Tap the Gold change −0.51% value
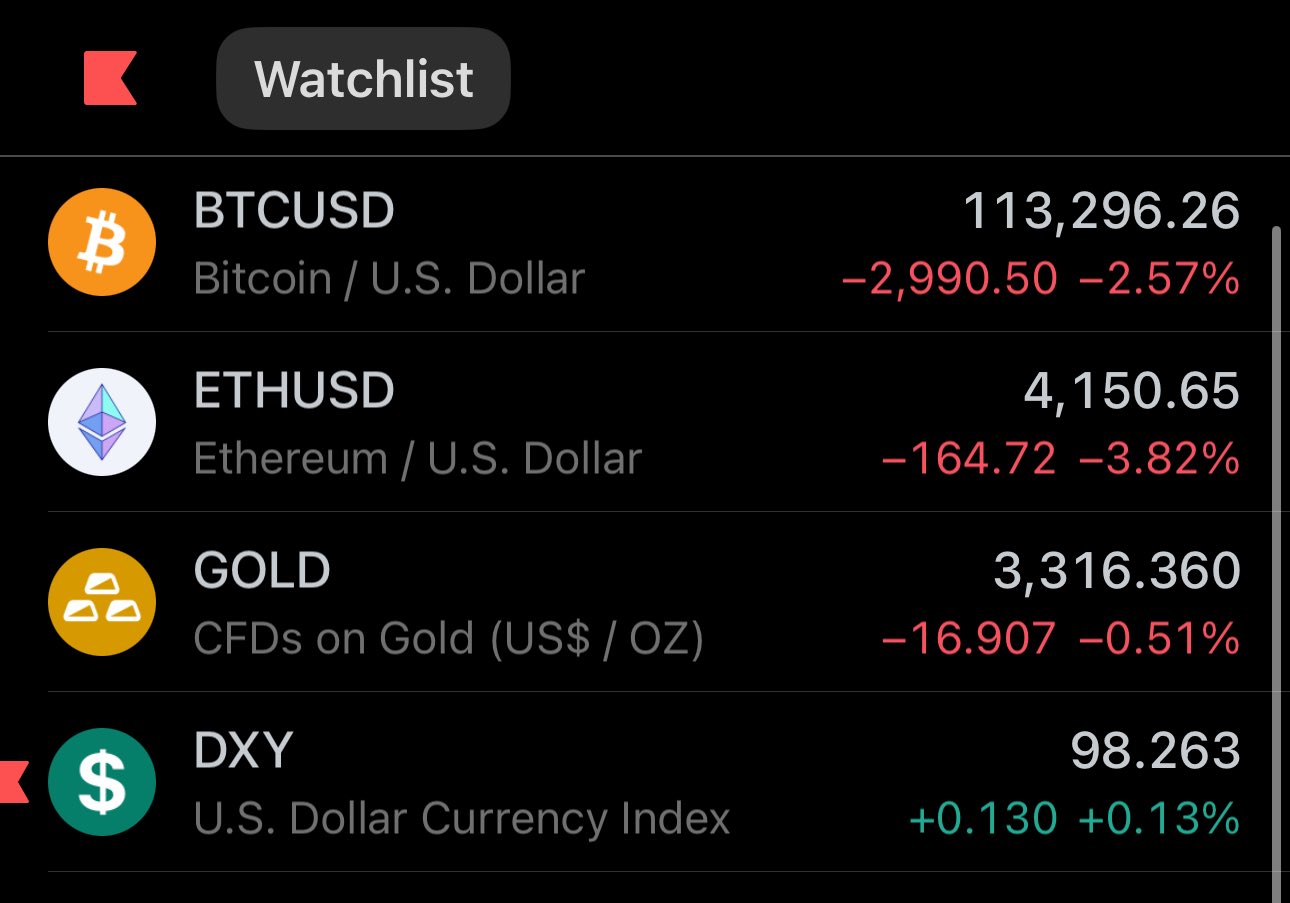 (1160, 639)
